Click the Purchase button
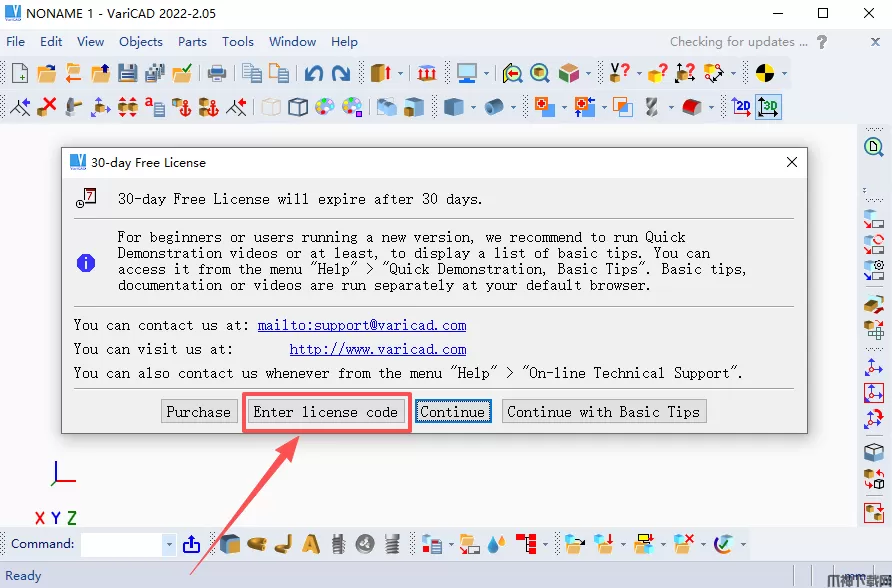 pos(199,412)
